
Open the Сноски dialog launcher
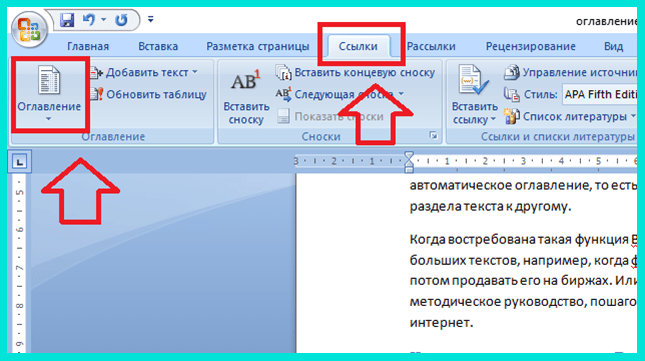click(433, 135)
